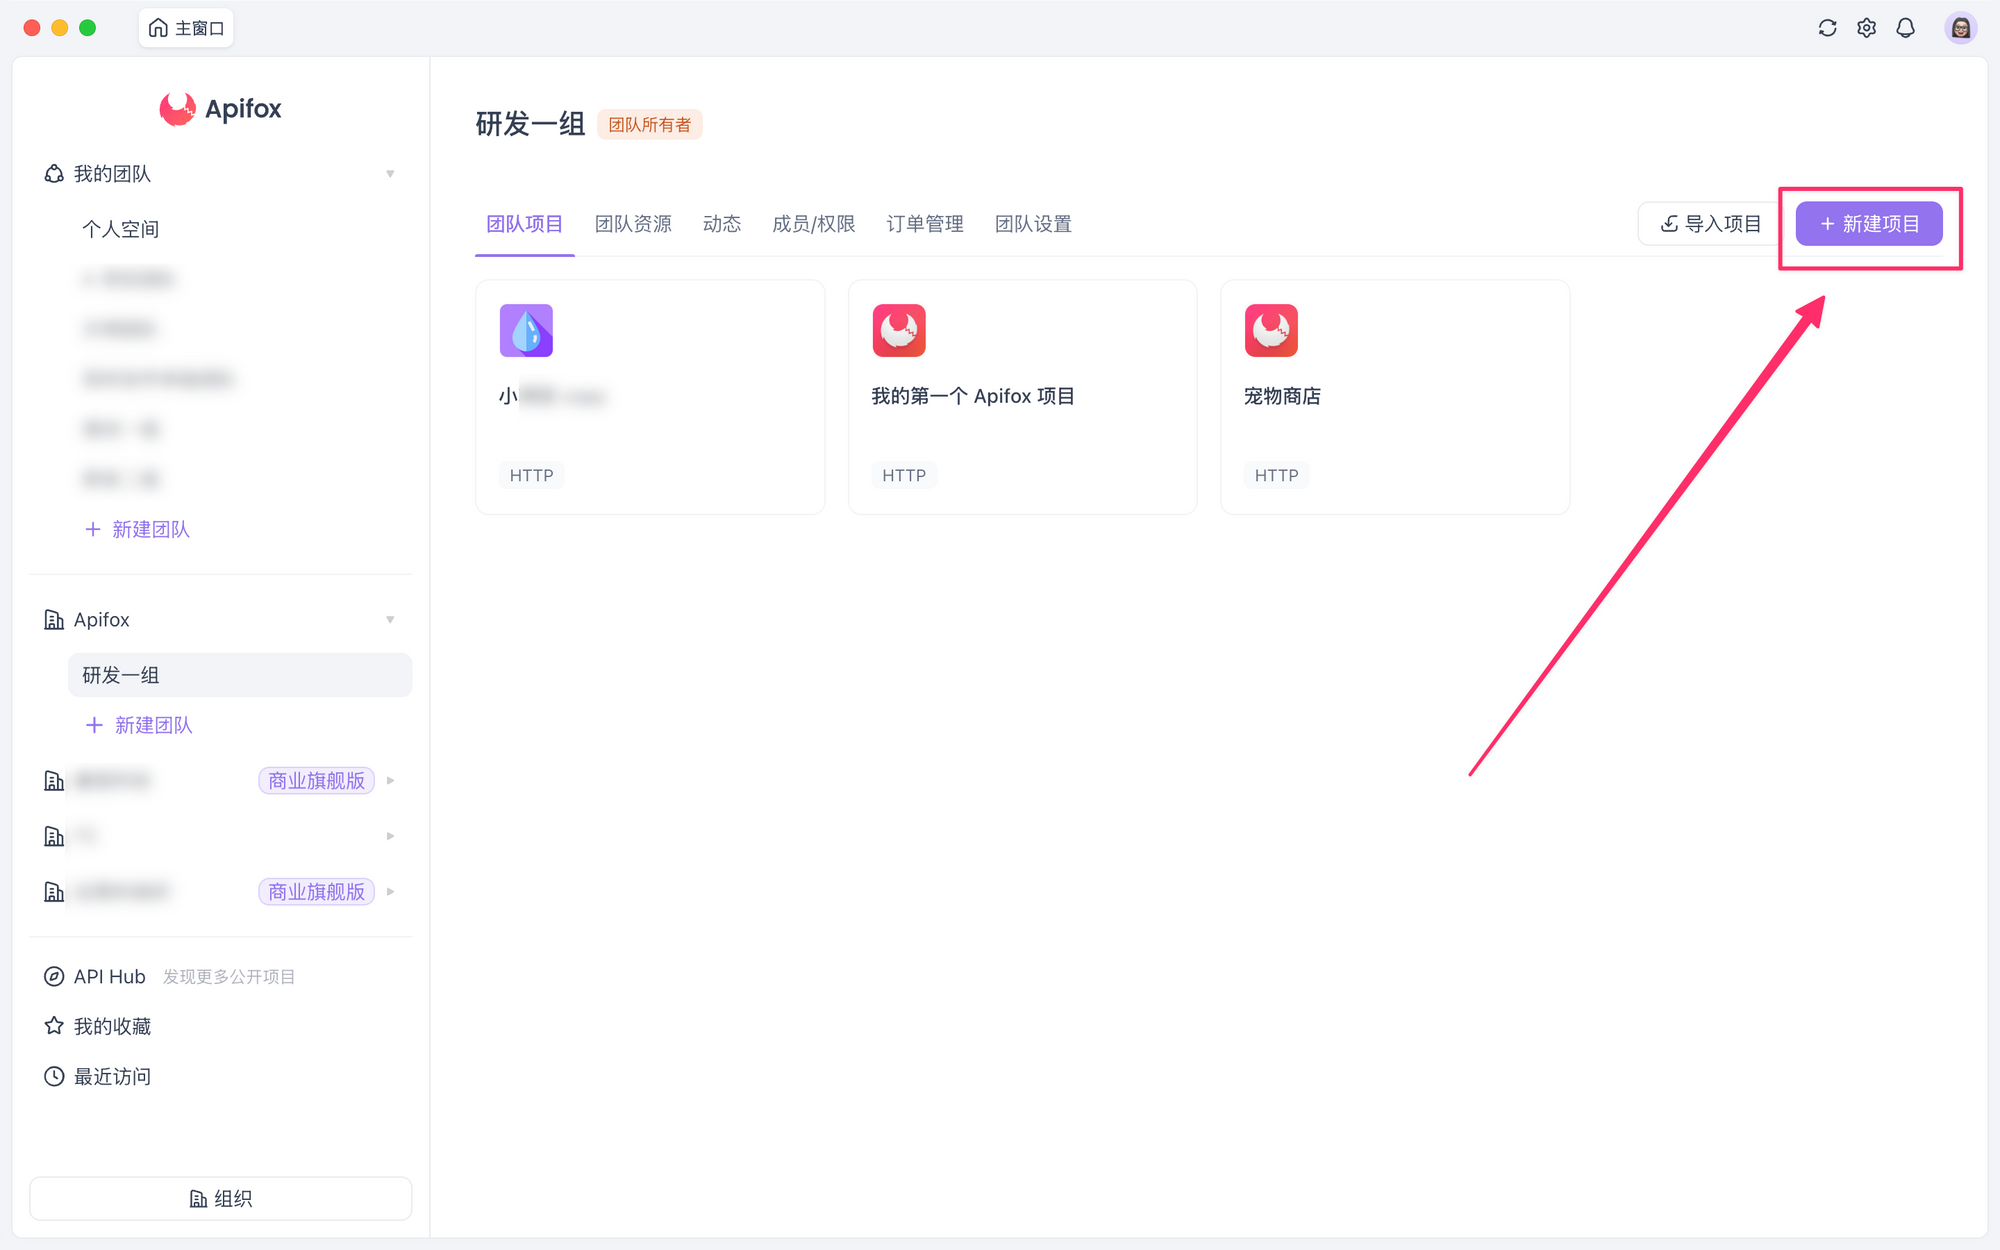
Task: Click the 新建项目 button
Action: pyautogui.click(x=1868, y=224)
